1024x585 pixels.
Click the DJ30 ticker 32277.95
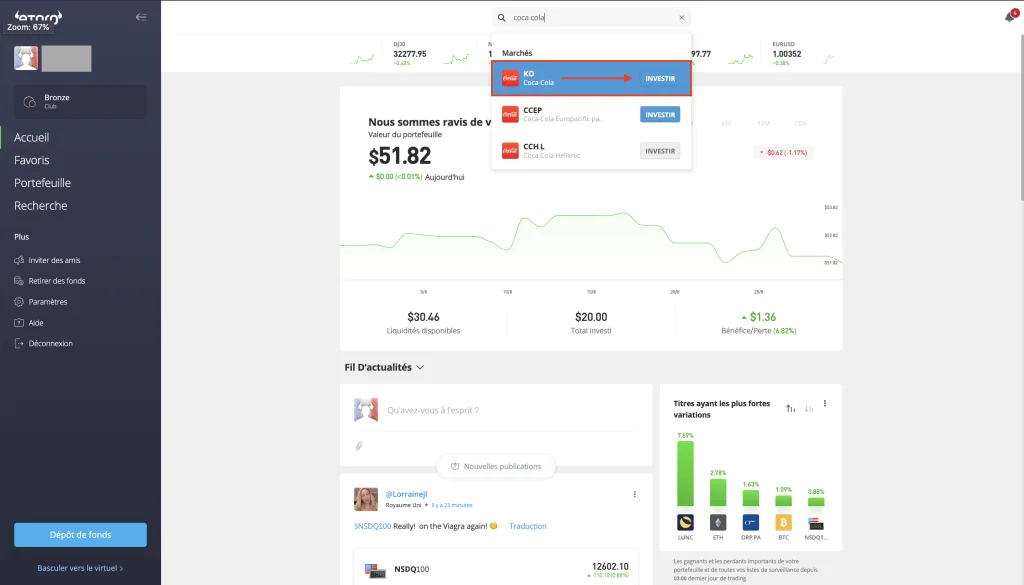tap(409, 54)
